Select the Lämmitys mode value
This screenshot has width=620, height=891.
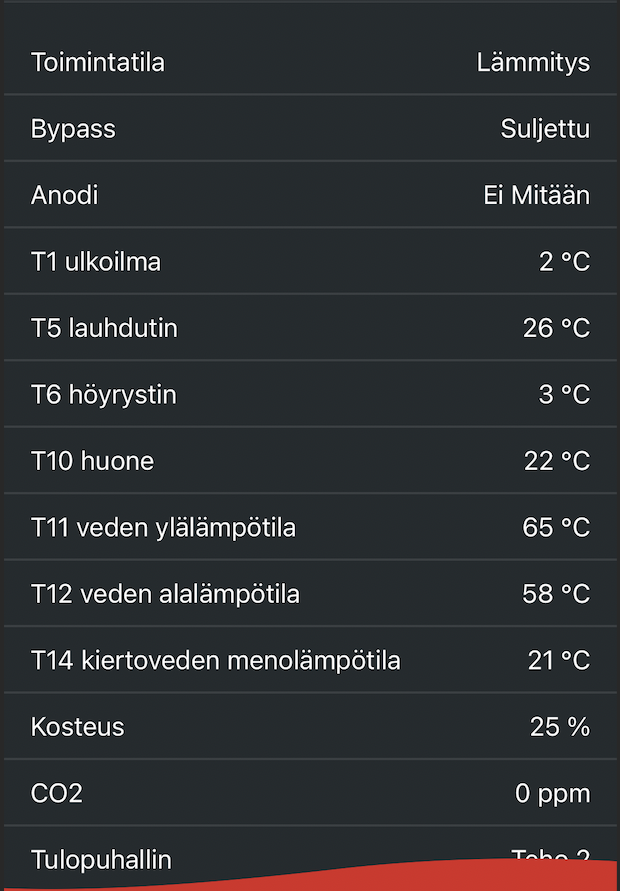535,62
